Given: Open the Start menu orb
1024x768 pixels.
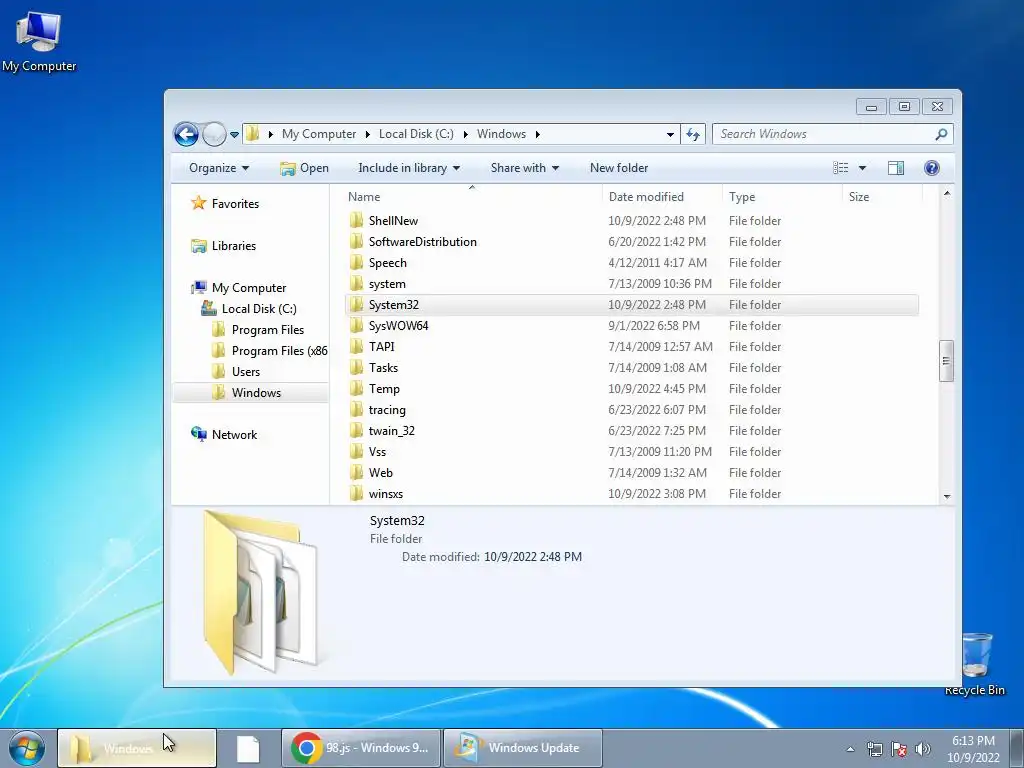Looking at the screenshot, I should tap(27, 748).
